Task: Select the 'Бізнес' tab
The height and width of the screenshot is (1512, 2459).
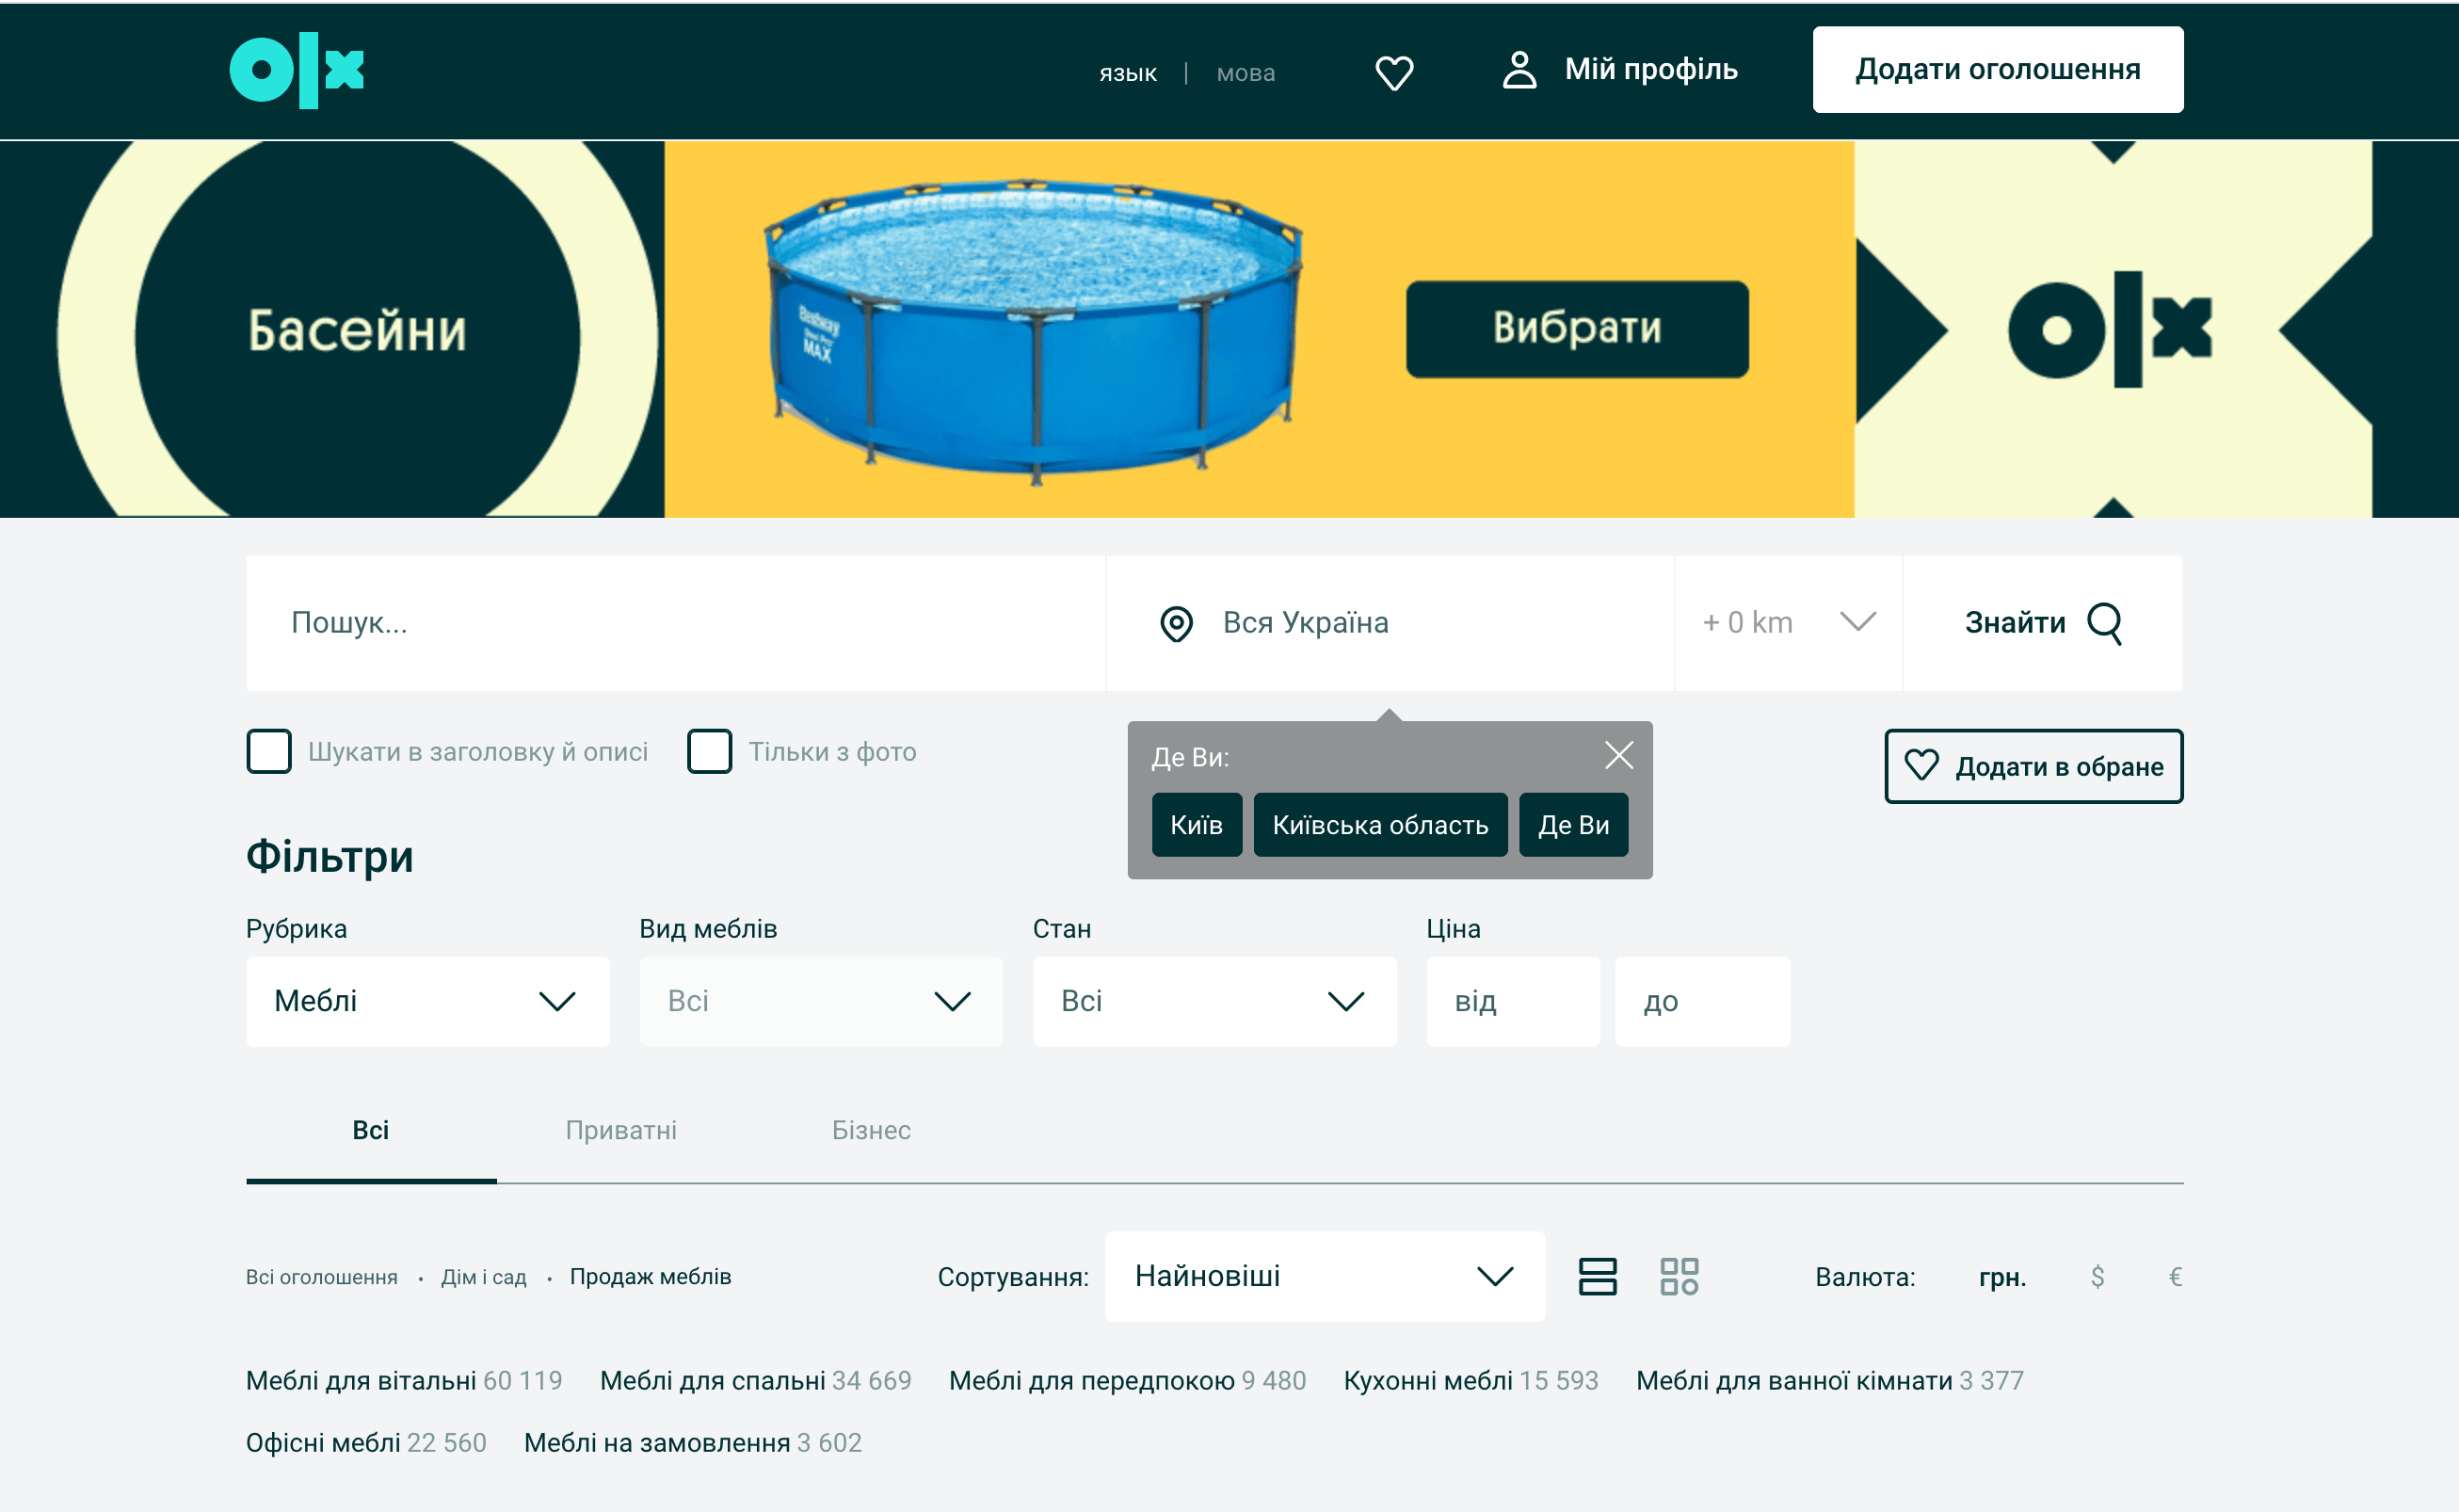Action: point(871,1130)
